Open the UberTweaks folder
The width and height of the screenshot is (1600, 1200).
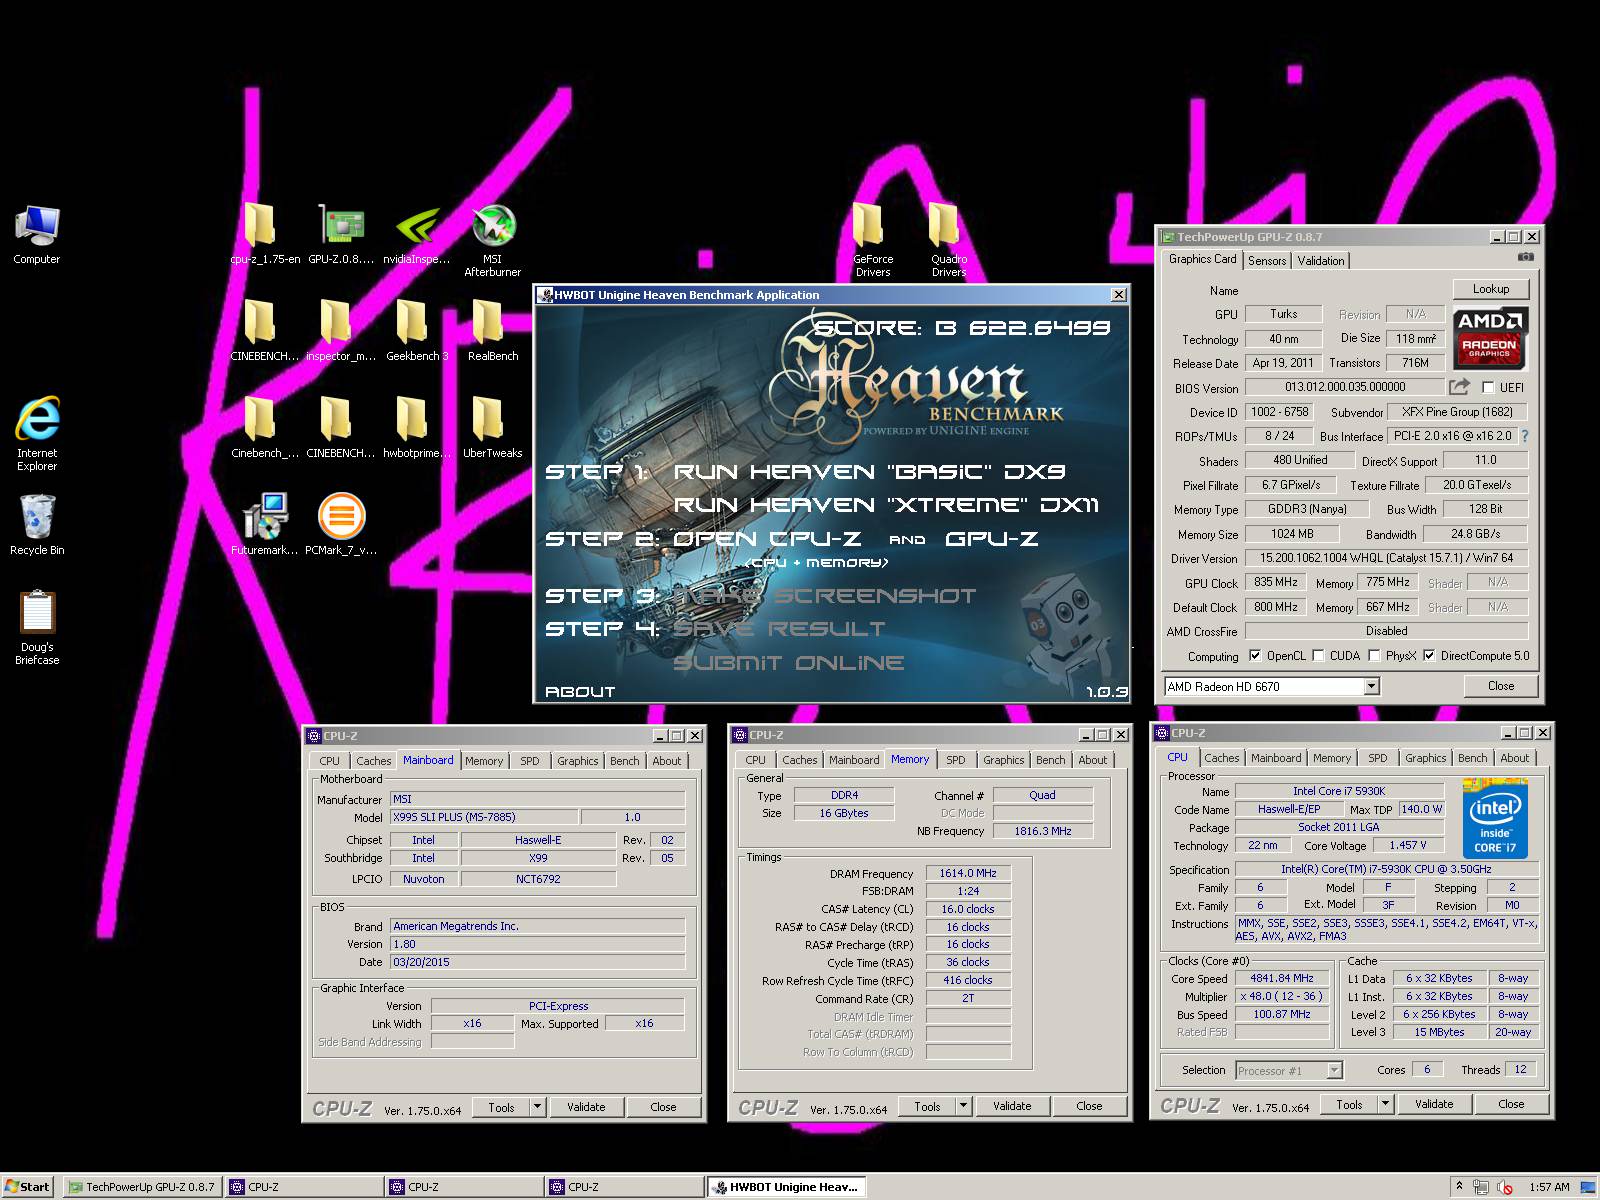(x=493, y=429)
